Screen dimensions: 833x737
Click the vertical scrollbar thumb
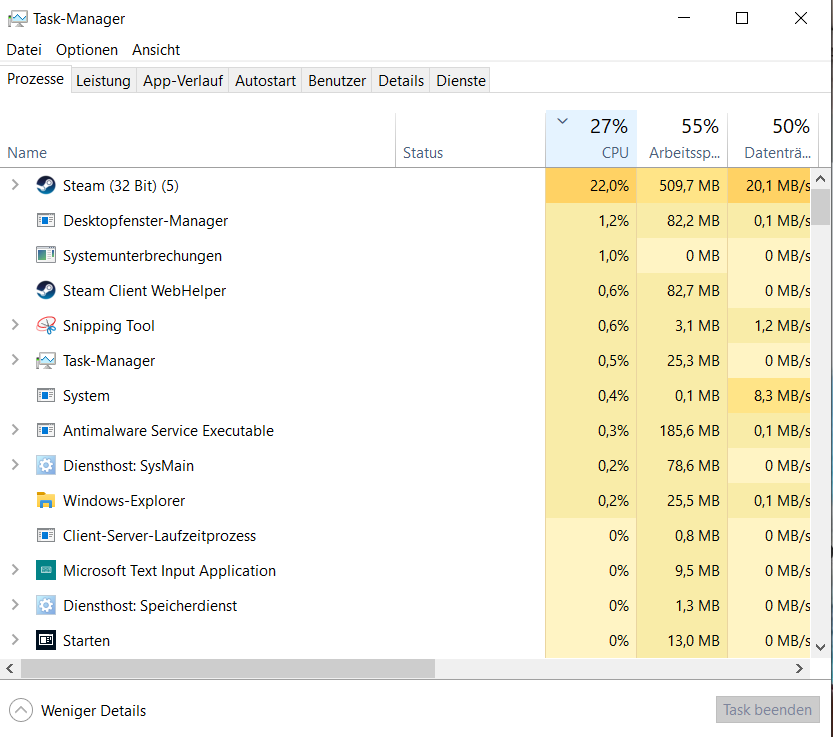click(820, 207)
